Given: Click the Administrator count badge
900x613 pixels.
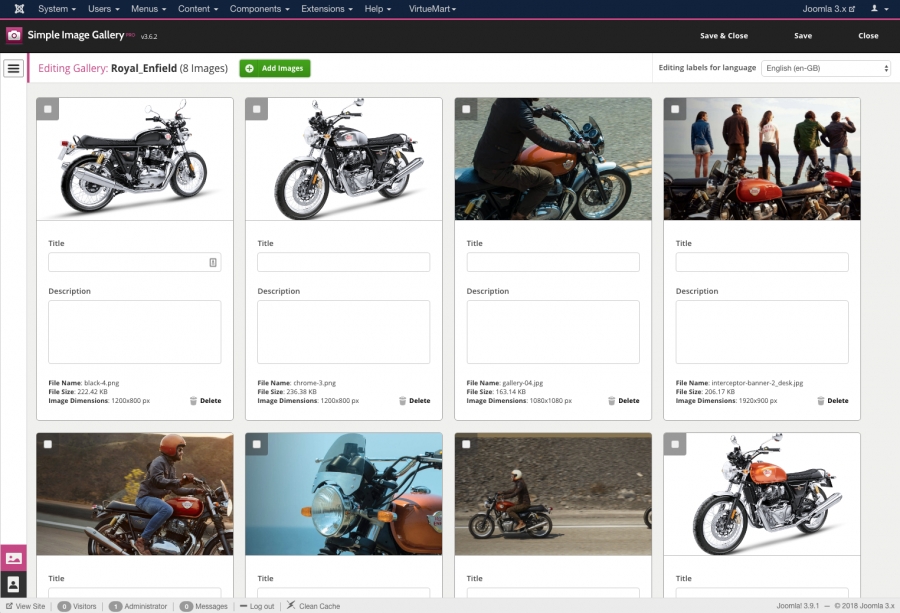Looking at the screenshot, I should pos(115,606).
